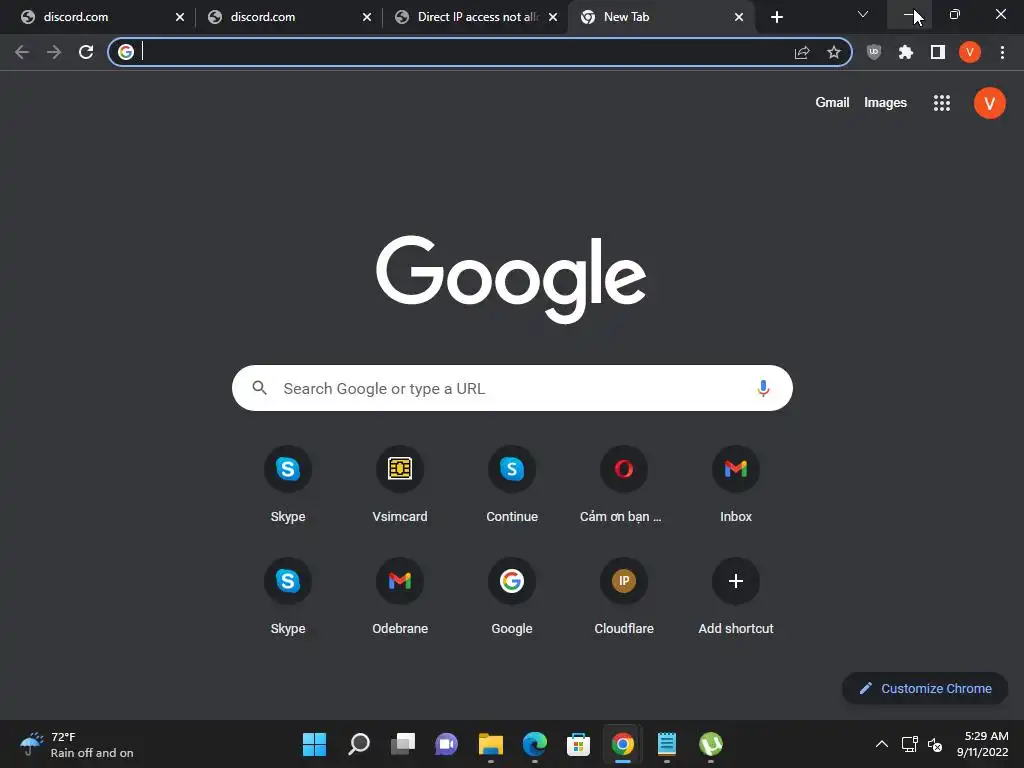Image resolution: width=1024 pixels, height=768 pixels.
Task: Open the Vsimcard shortcut
Action: coord(400,484)
